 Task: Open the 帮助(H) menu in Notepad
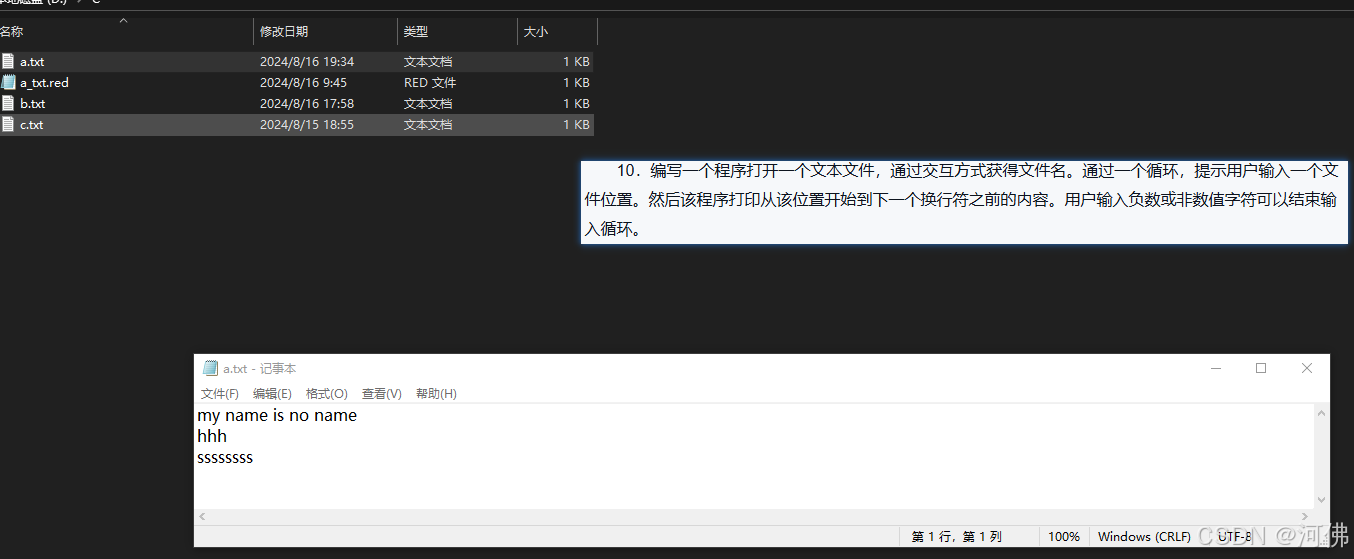click(436, 394)
